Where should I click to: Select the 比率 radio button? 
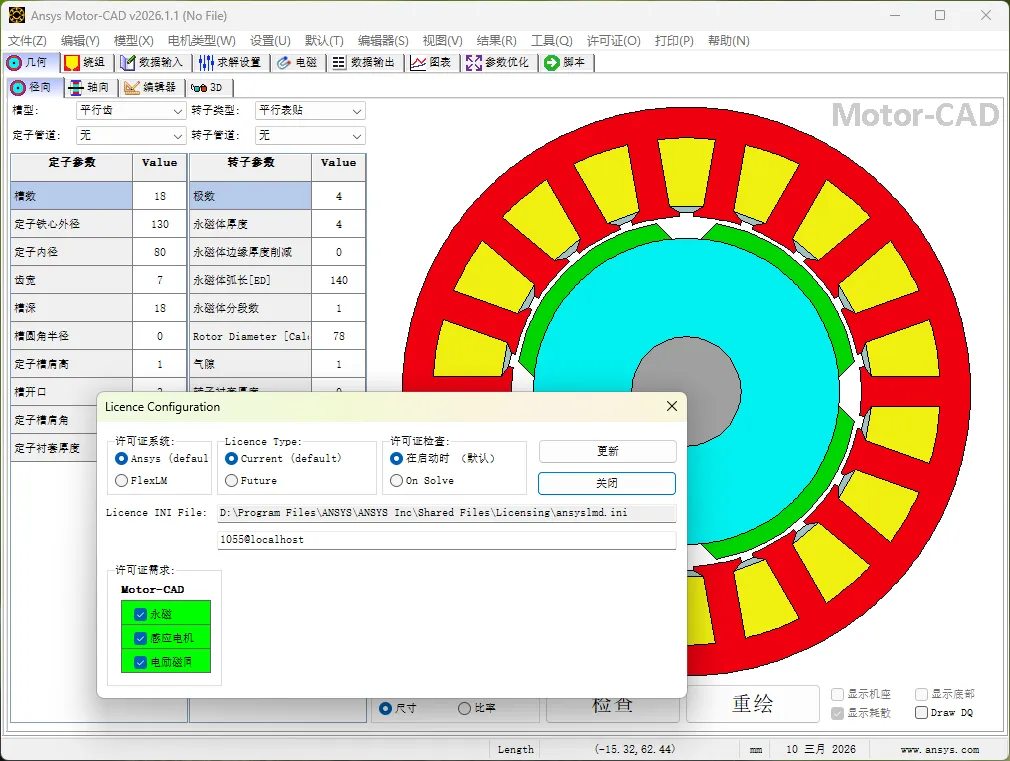[464, 708]
